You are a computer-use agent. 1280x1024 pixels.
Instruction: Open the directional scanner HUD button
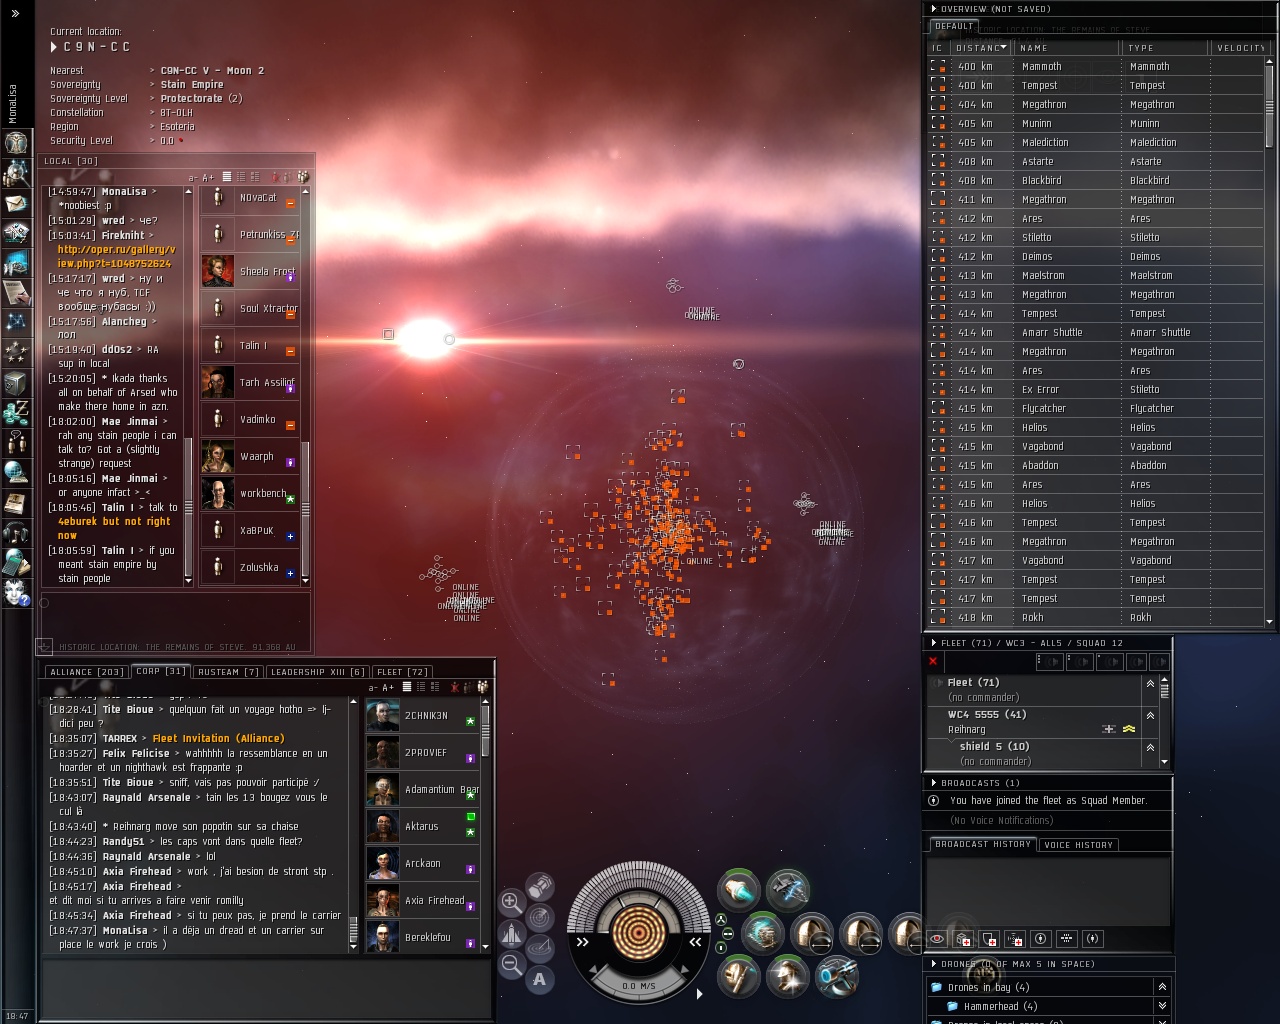pos(540,916)
